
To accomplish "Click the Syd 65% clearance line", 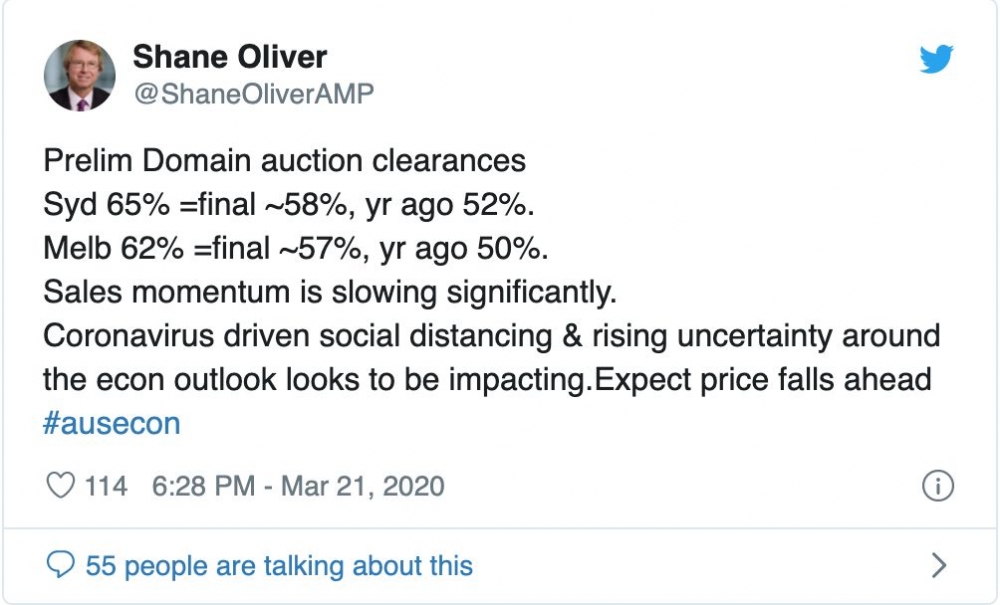I will [x=289, y=205].
